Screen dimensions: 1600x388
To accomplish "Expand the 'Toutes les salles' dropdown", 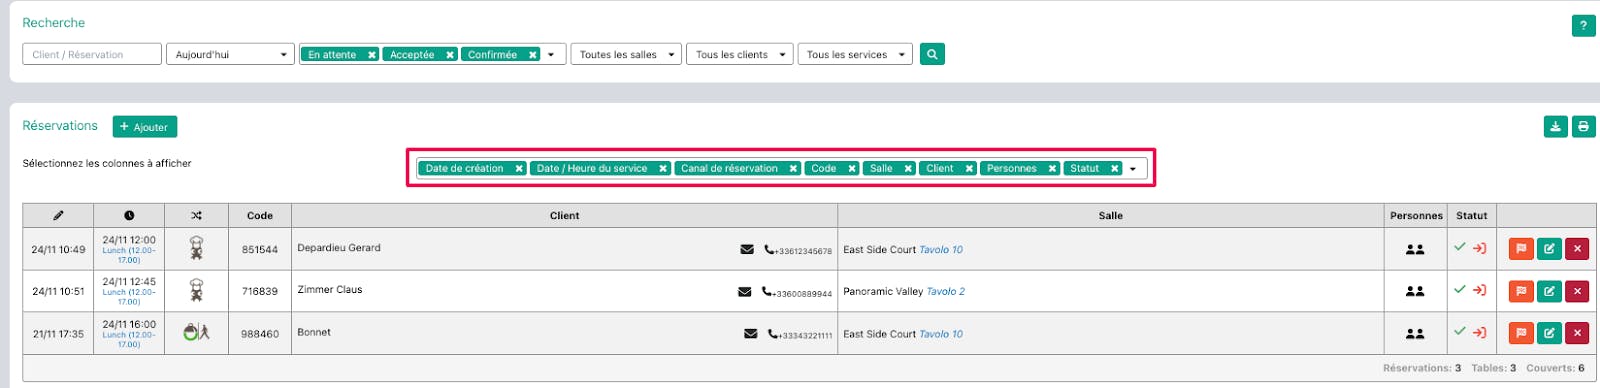I will [x=626, y=54].
